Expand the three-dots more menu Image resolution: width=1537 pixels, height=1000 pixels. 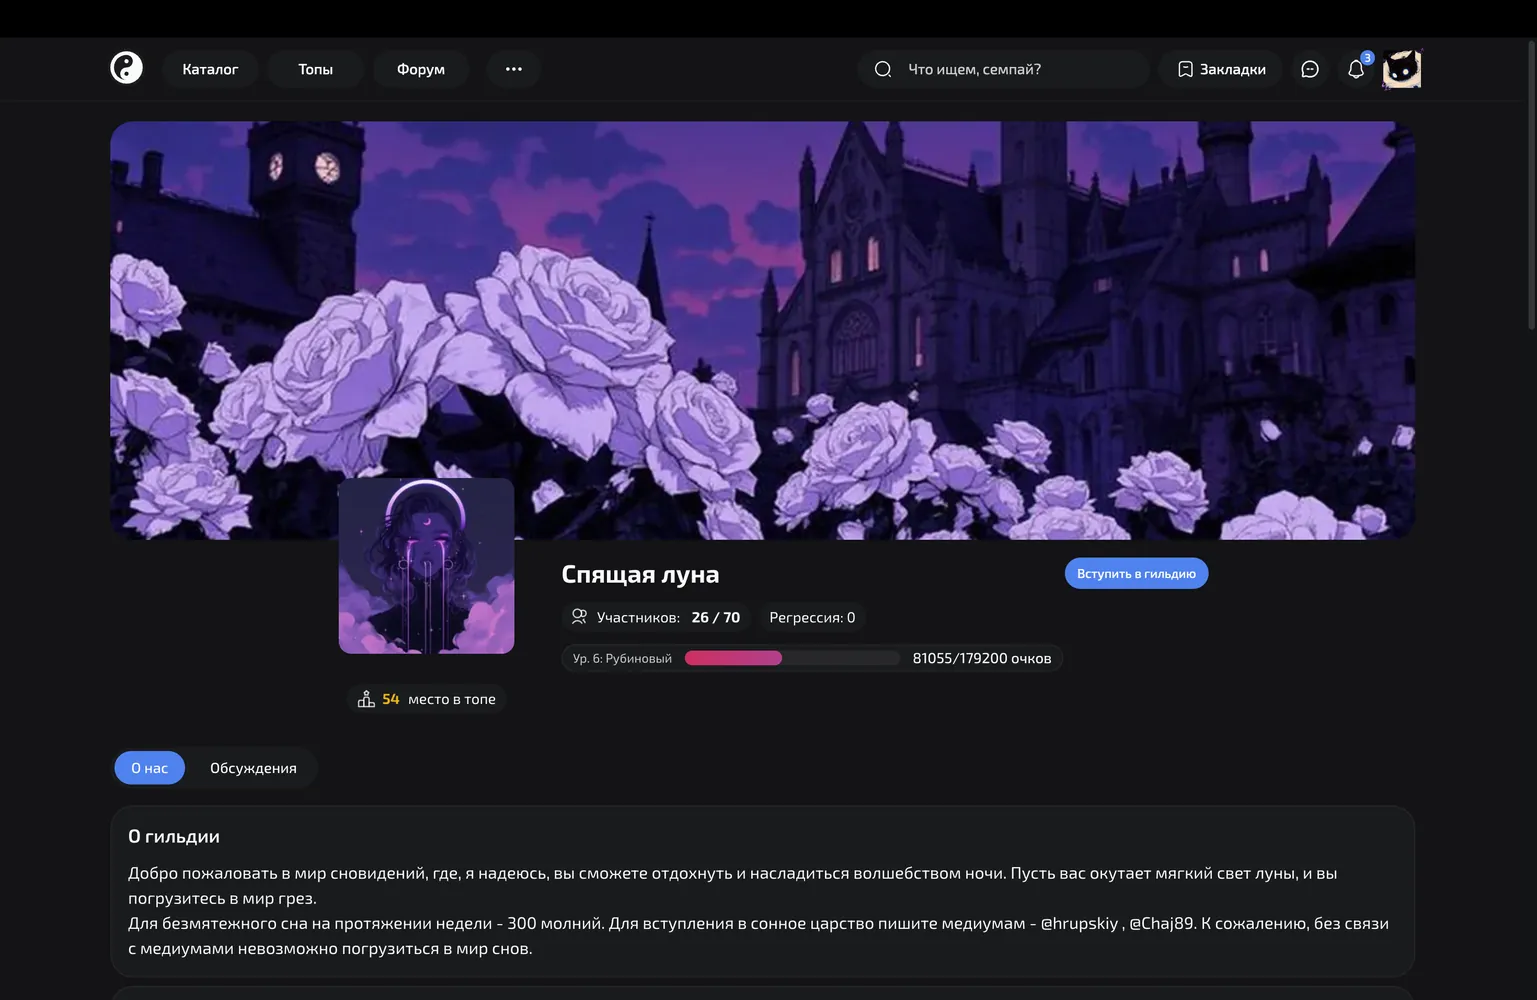pos(514,69)
